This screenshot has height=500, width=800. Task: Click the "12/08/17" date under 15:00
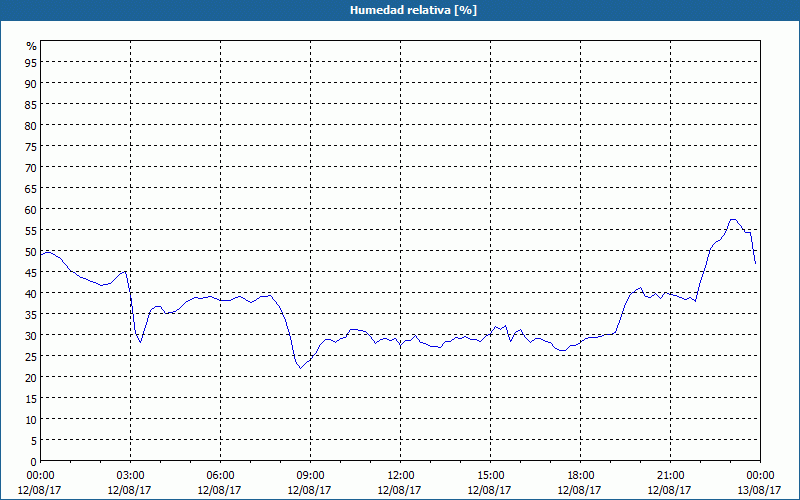[489, 490]
